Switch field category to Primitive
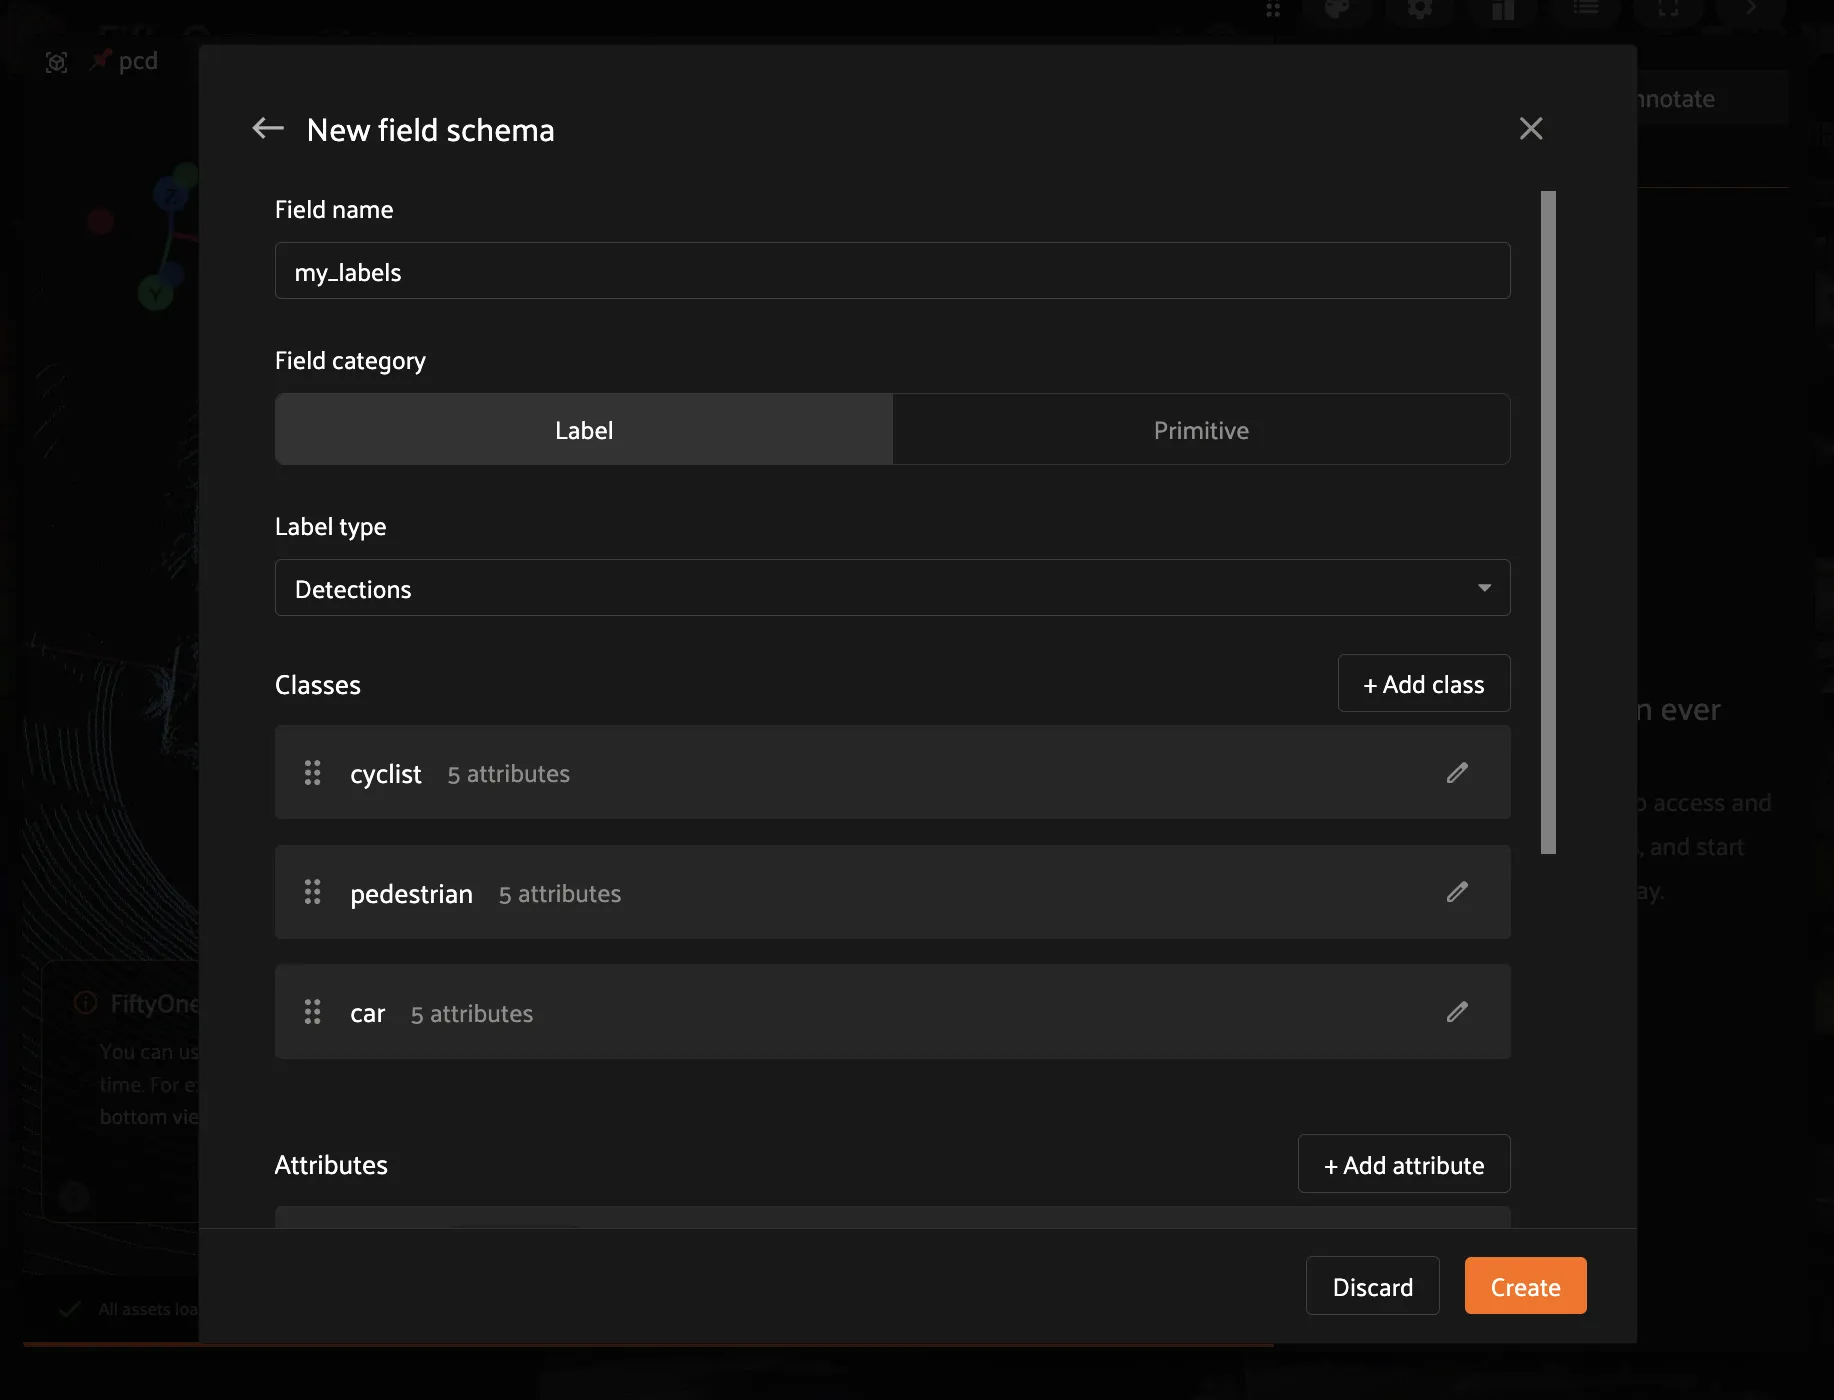This screenshot has width=1834, height=1400. coord(1201,429)
